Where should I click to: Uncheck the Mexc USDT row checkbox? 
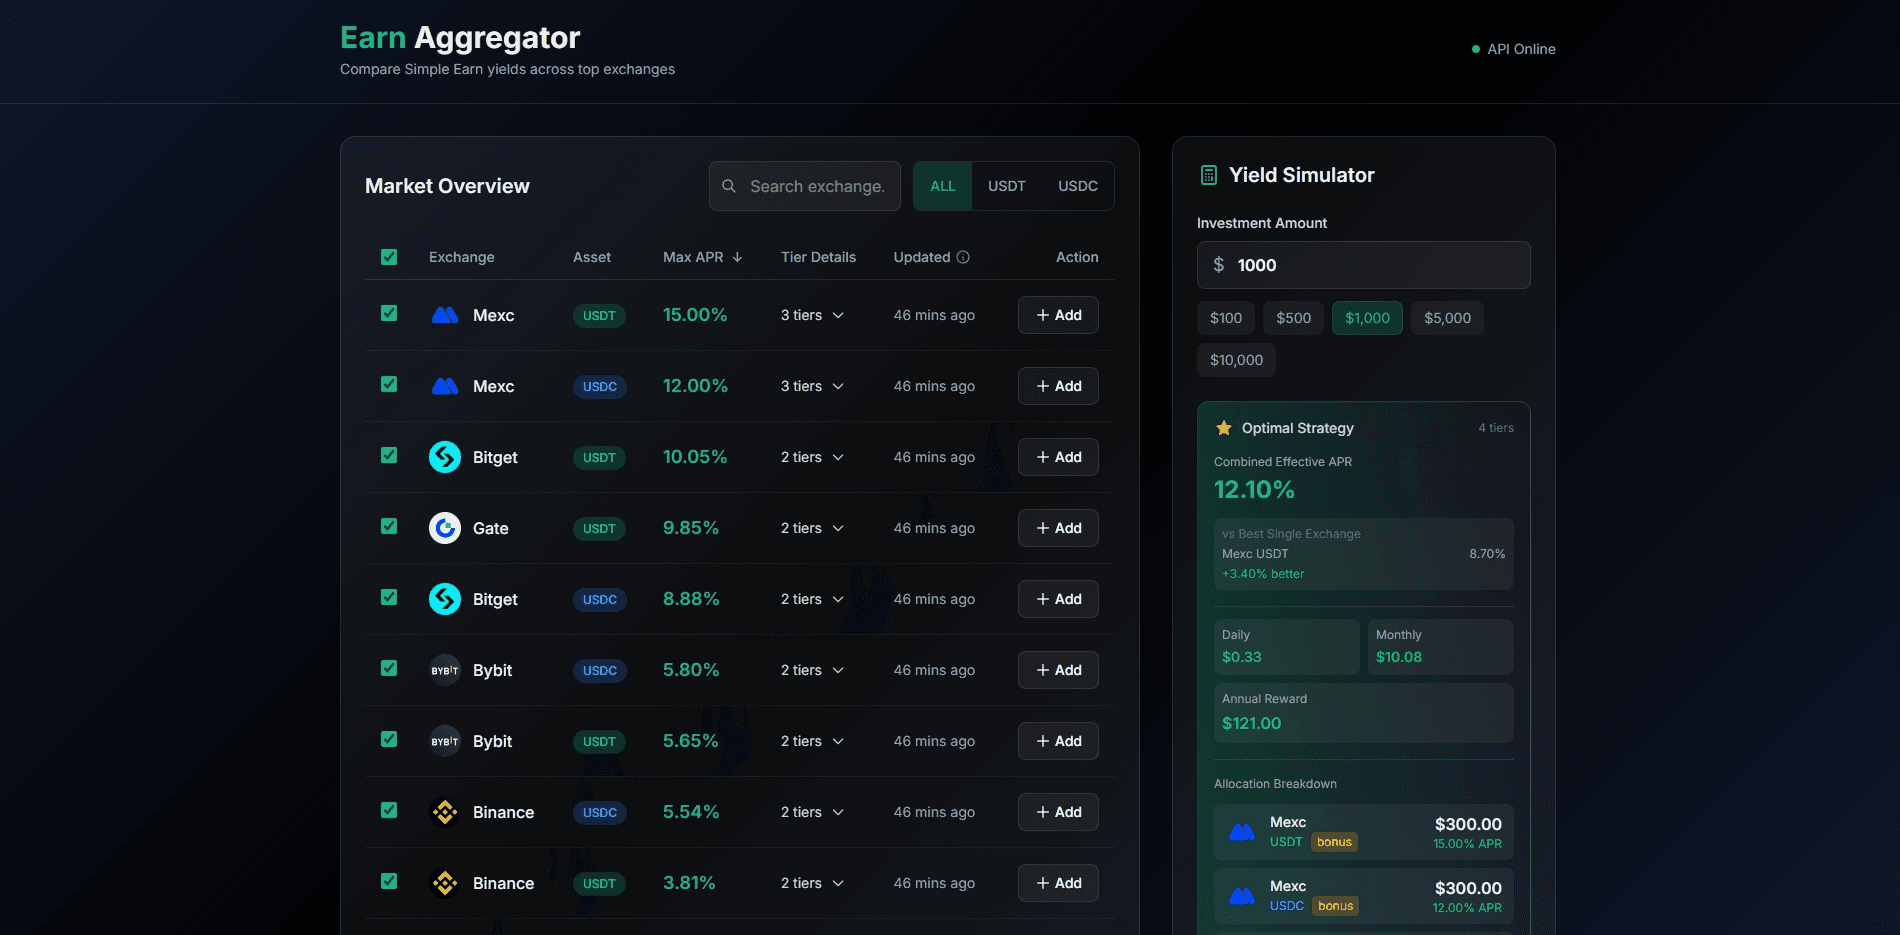(x=388, y=313)
